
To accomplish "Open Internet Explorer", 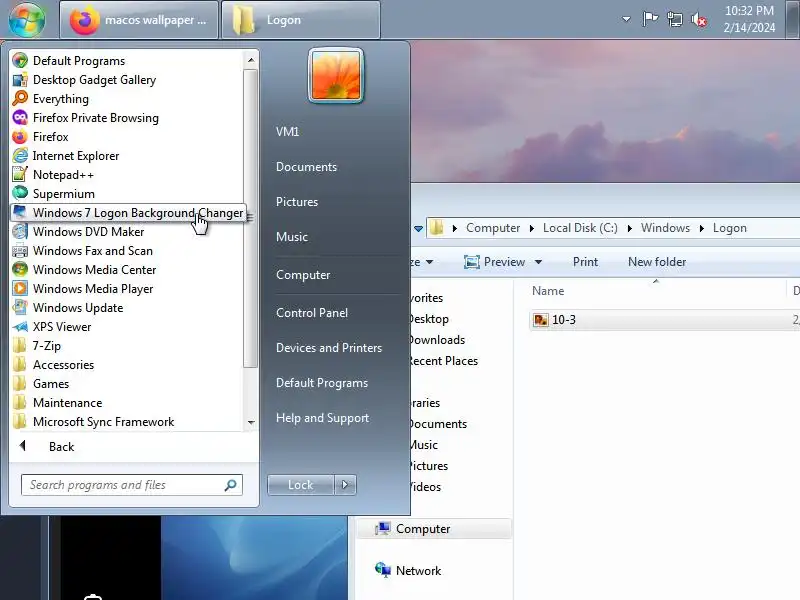I will 76,156.
